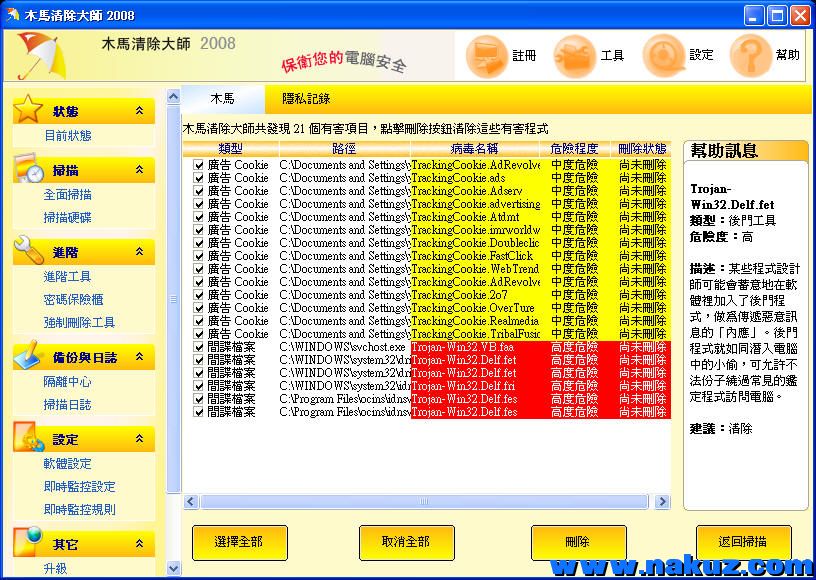Uncheck the TrackingCookie.Realmedia row checkbox
The image size is (816, 580).
click(199, 321)
